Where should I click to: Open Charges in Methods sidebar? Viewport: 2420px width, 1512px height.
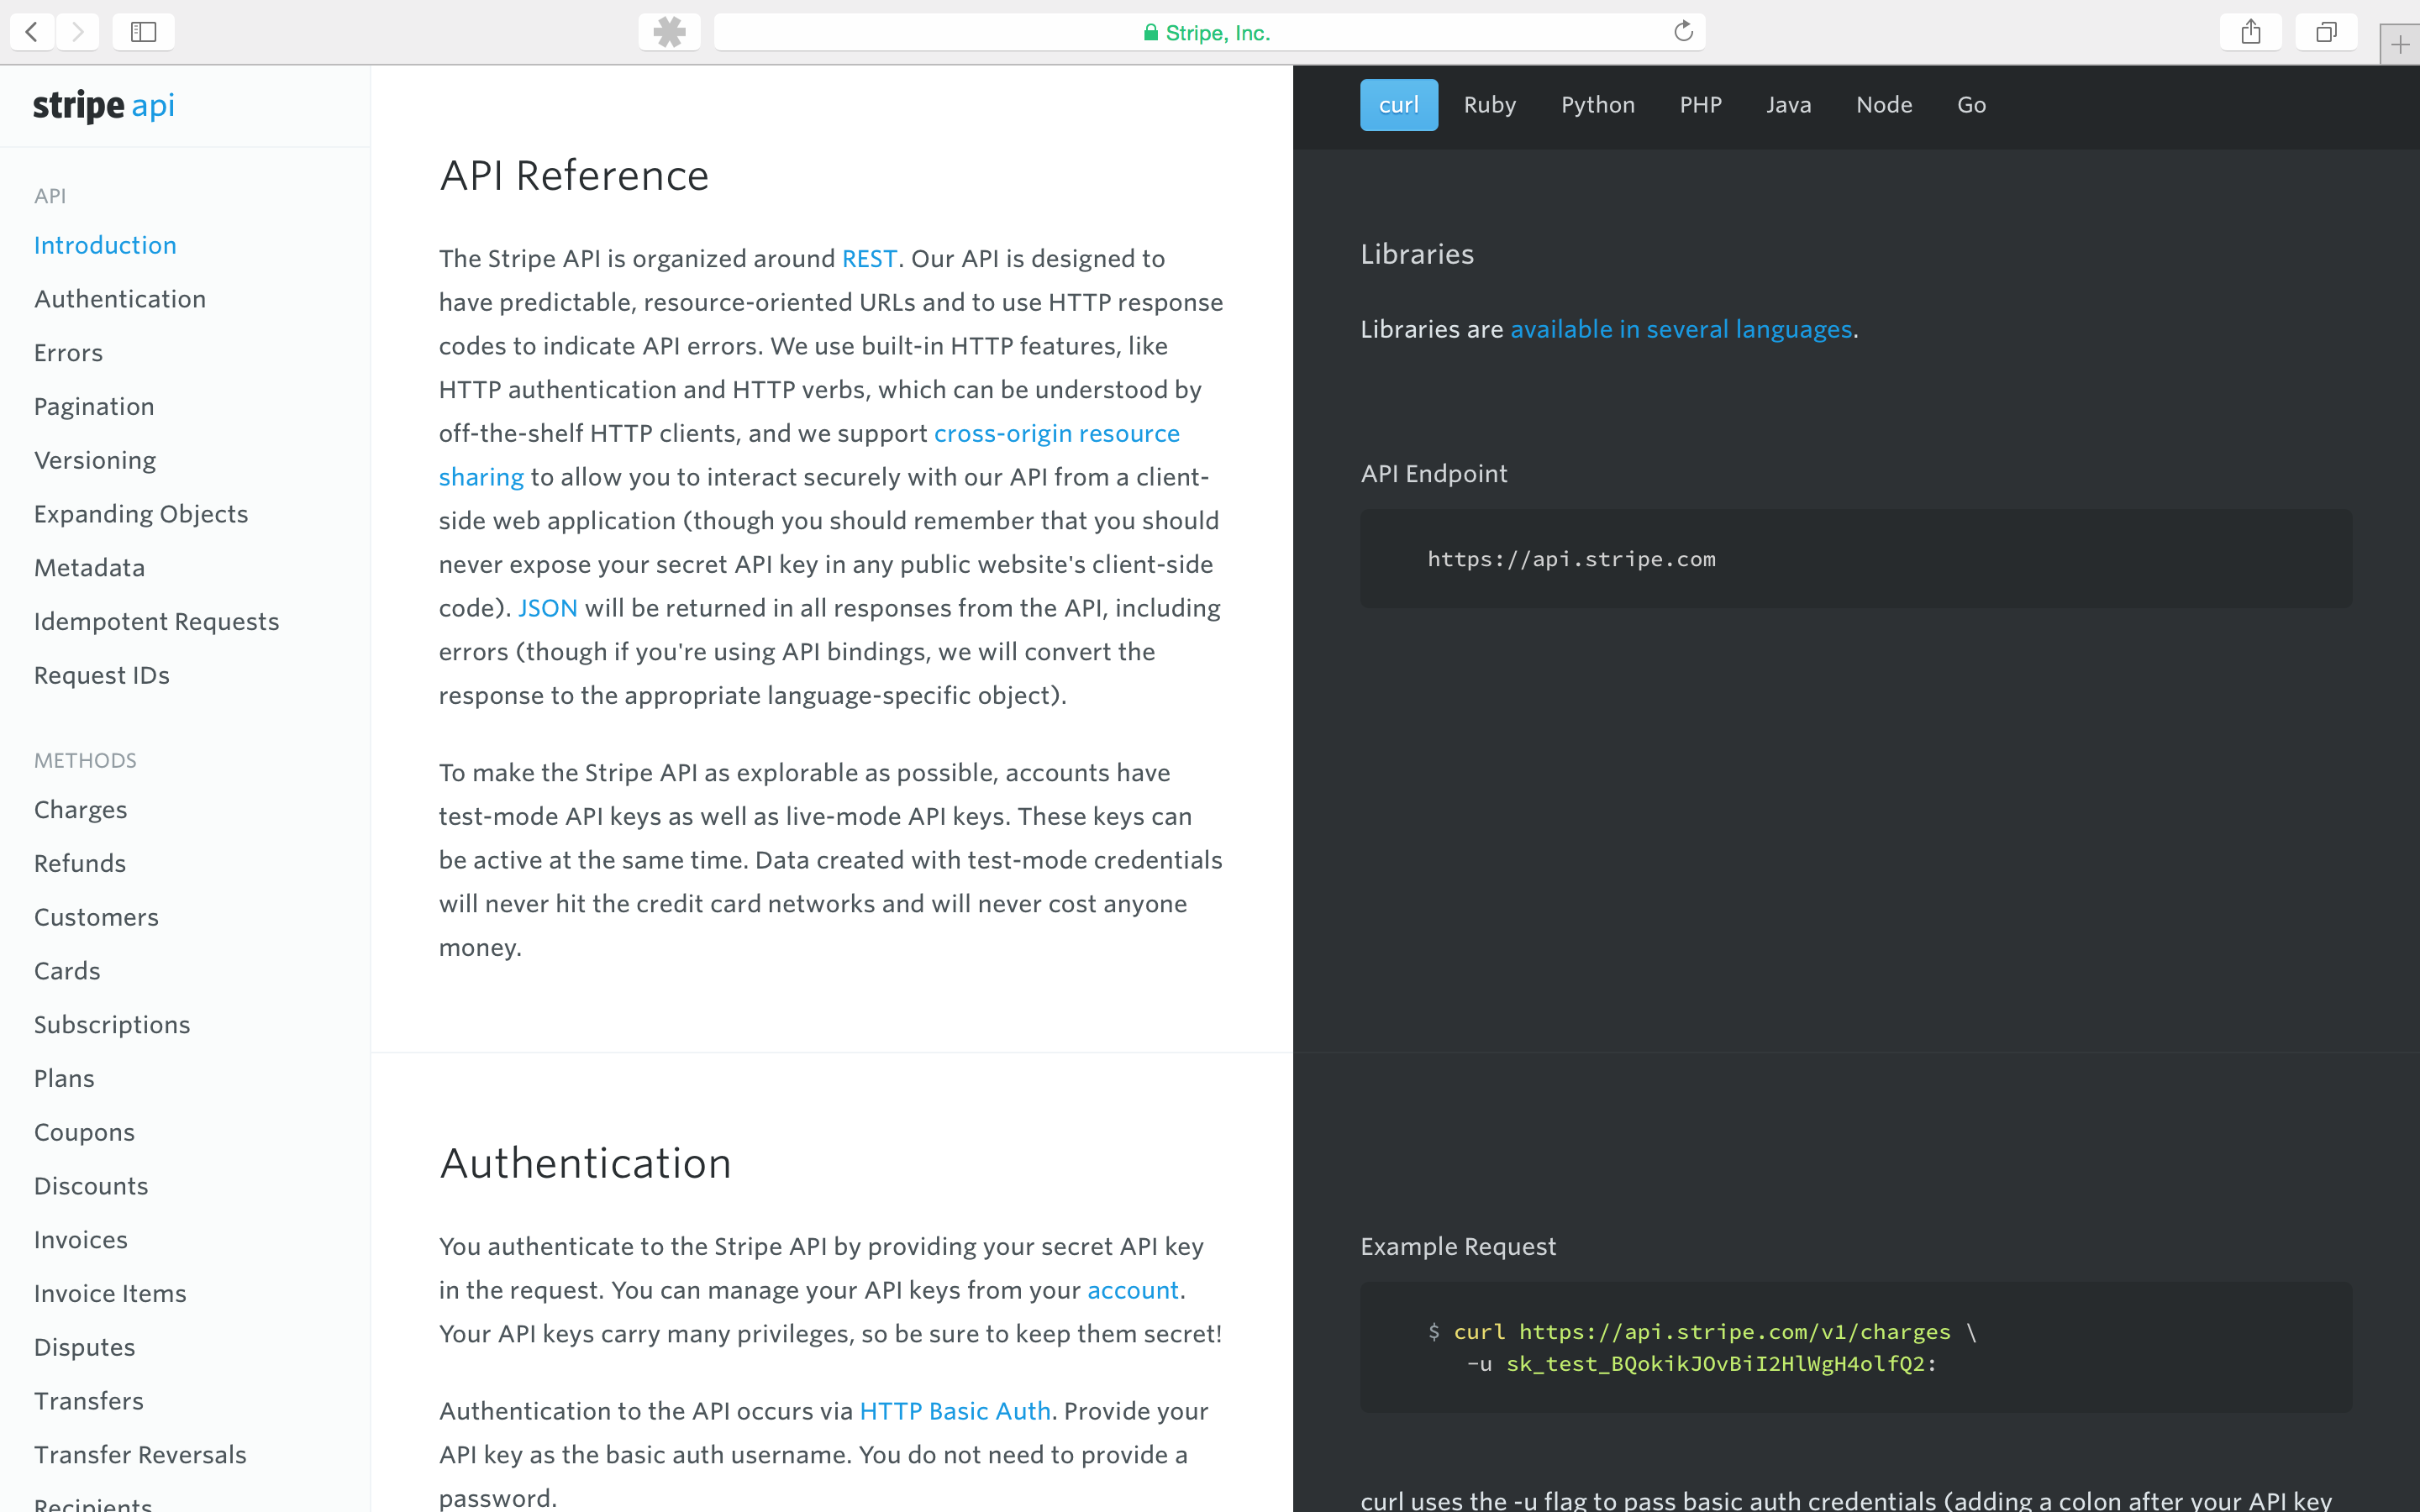[80, 810]
